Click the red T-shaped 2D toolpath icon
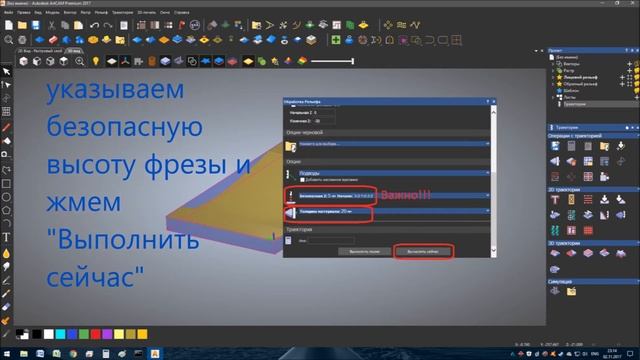Image resolution: width=640 pixels, height=360 pixels. [555, 200]
